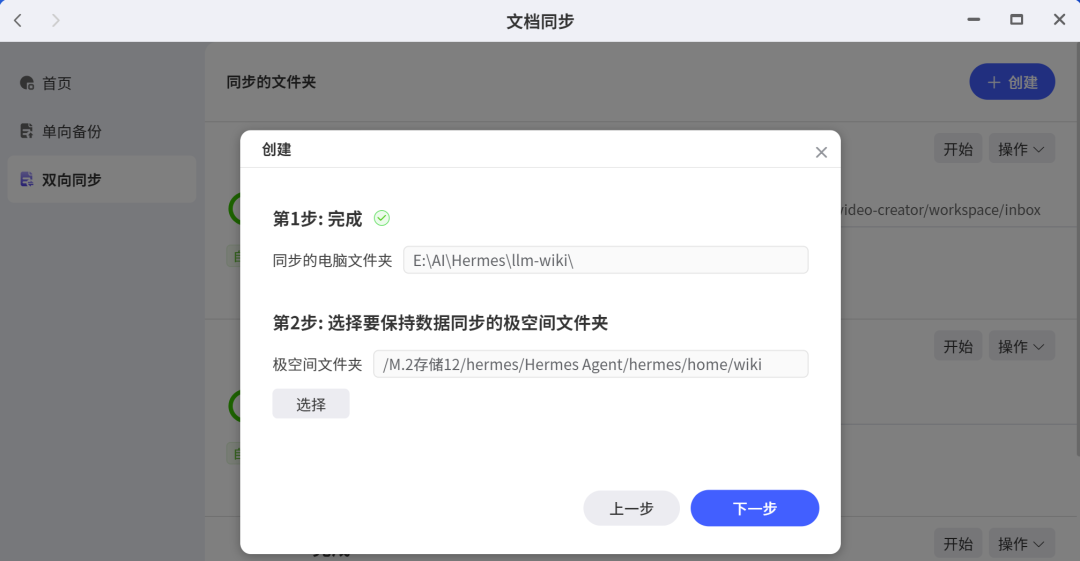Go back with the left arrow icon

18,21
